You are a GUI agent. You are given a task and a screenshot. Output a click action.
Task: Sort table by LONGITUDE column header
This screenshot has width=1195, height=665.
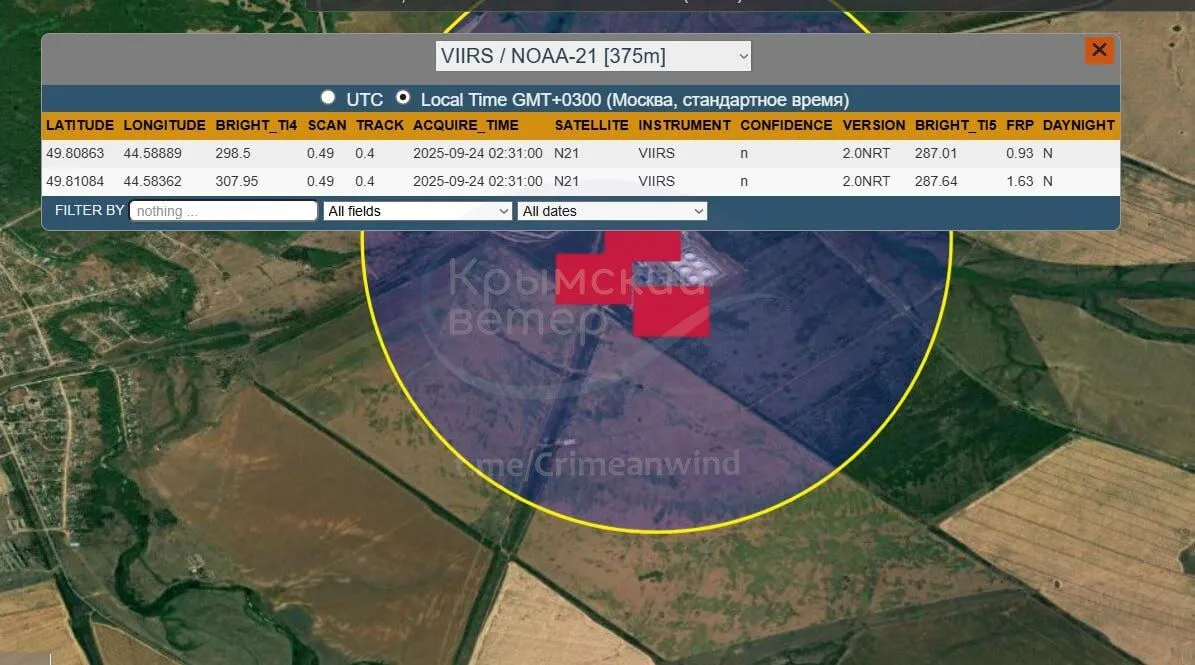point(164,126)
